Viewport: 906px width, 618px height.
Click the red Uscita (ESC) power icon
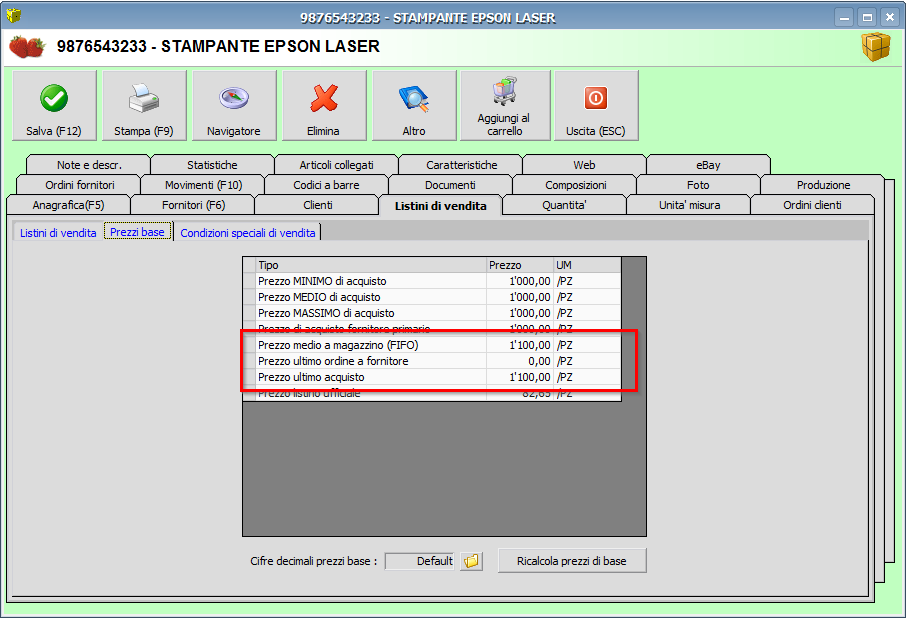tap(596, 98)
